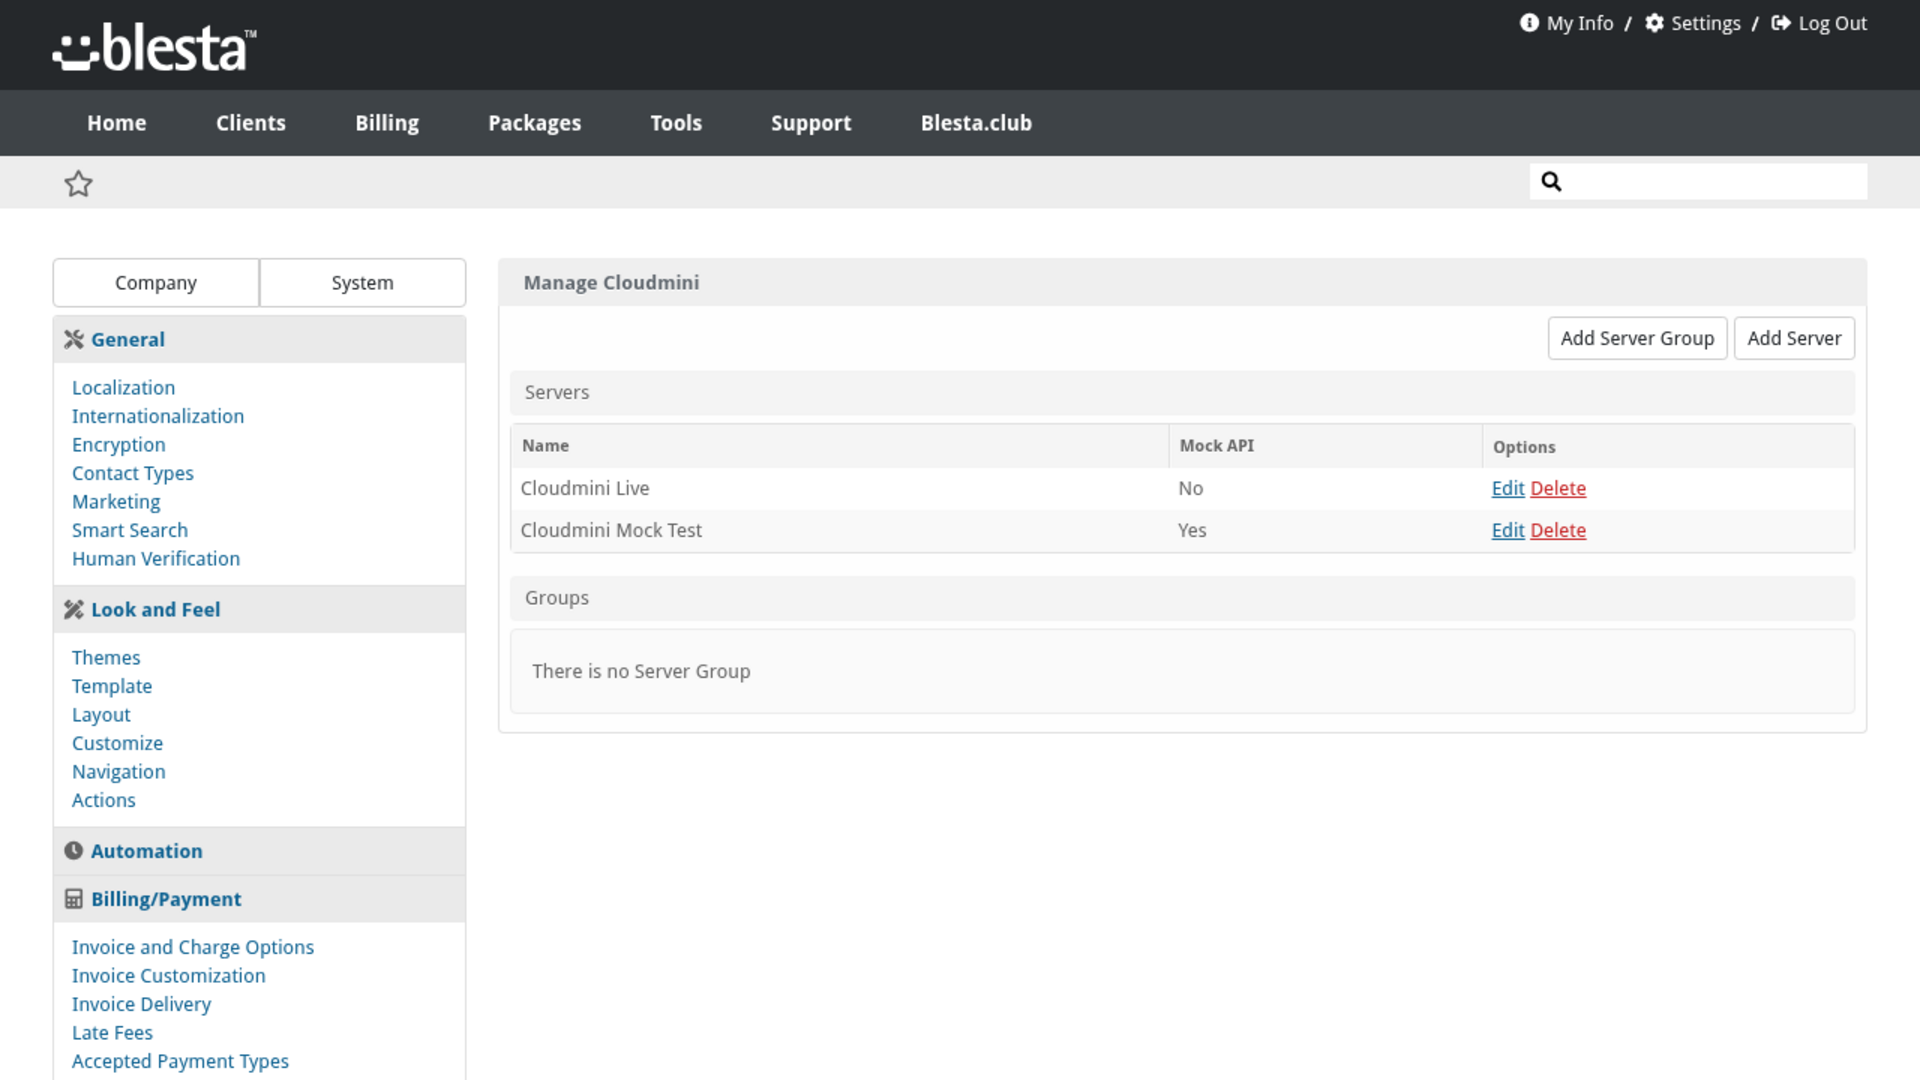Collapse the Billing/Payment section heading
Image resolution: width=1920 pixels, height=1080 pixels.
tap(259, 899)
